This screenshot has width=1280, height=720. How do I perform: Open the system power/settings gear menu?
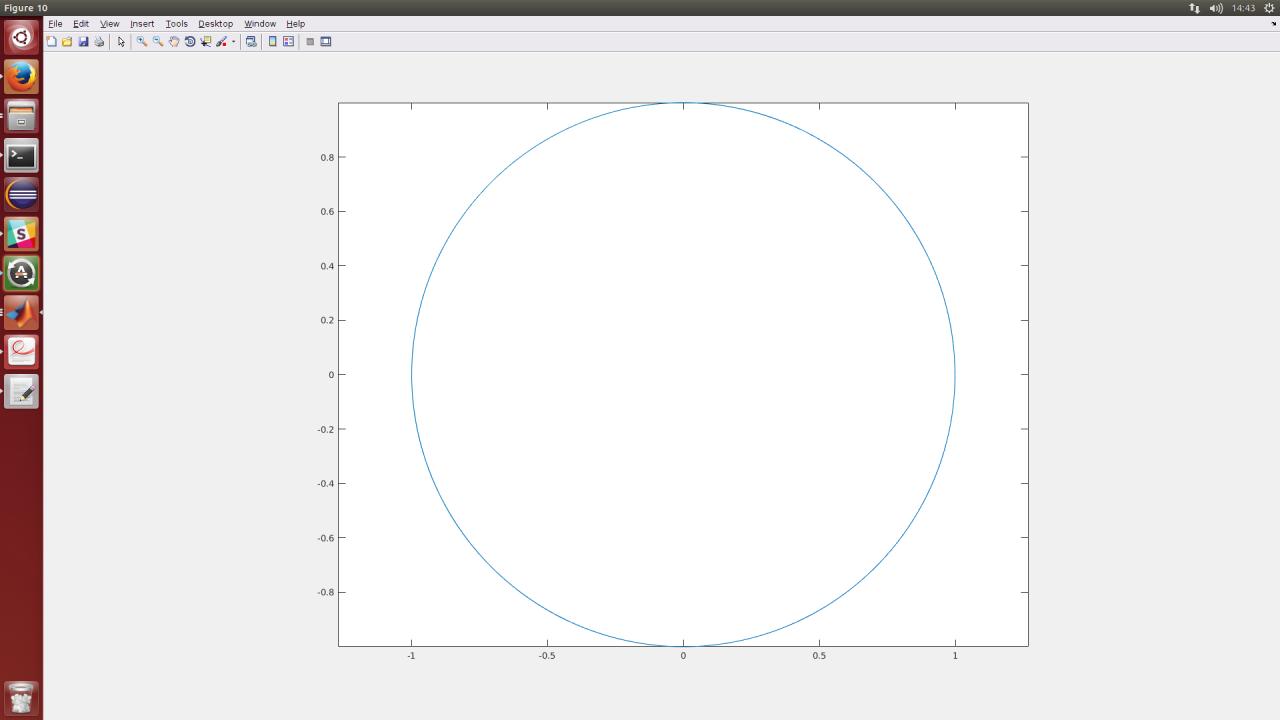click(1269, 8)
